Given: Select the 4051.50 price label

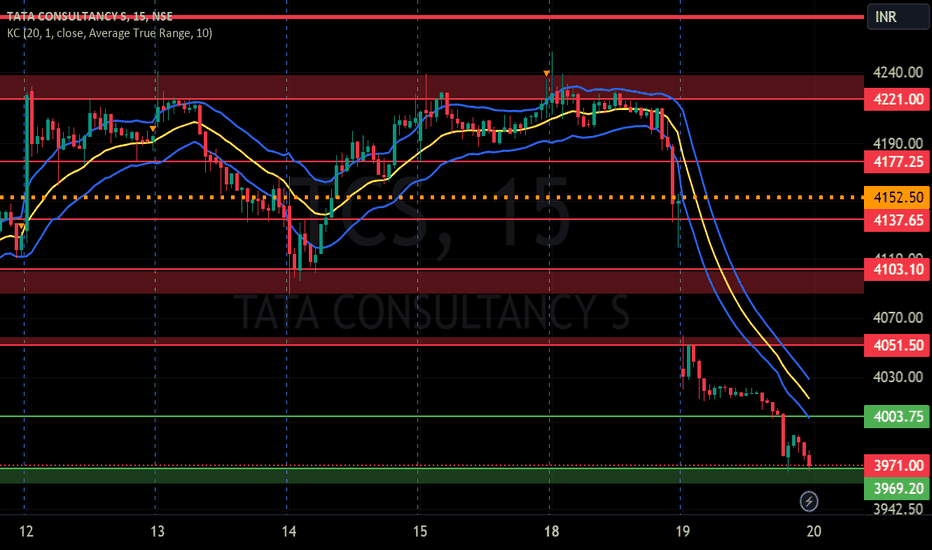Looking at the screenshot, I should pos(897,345).
